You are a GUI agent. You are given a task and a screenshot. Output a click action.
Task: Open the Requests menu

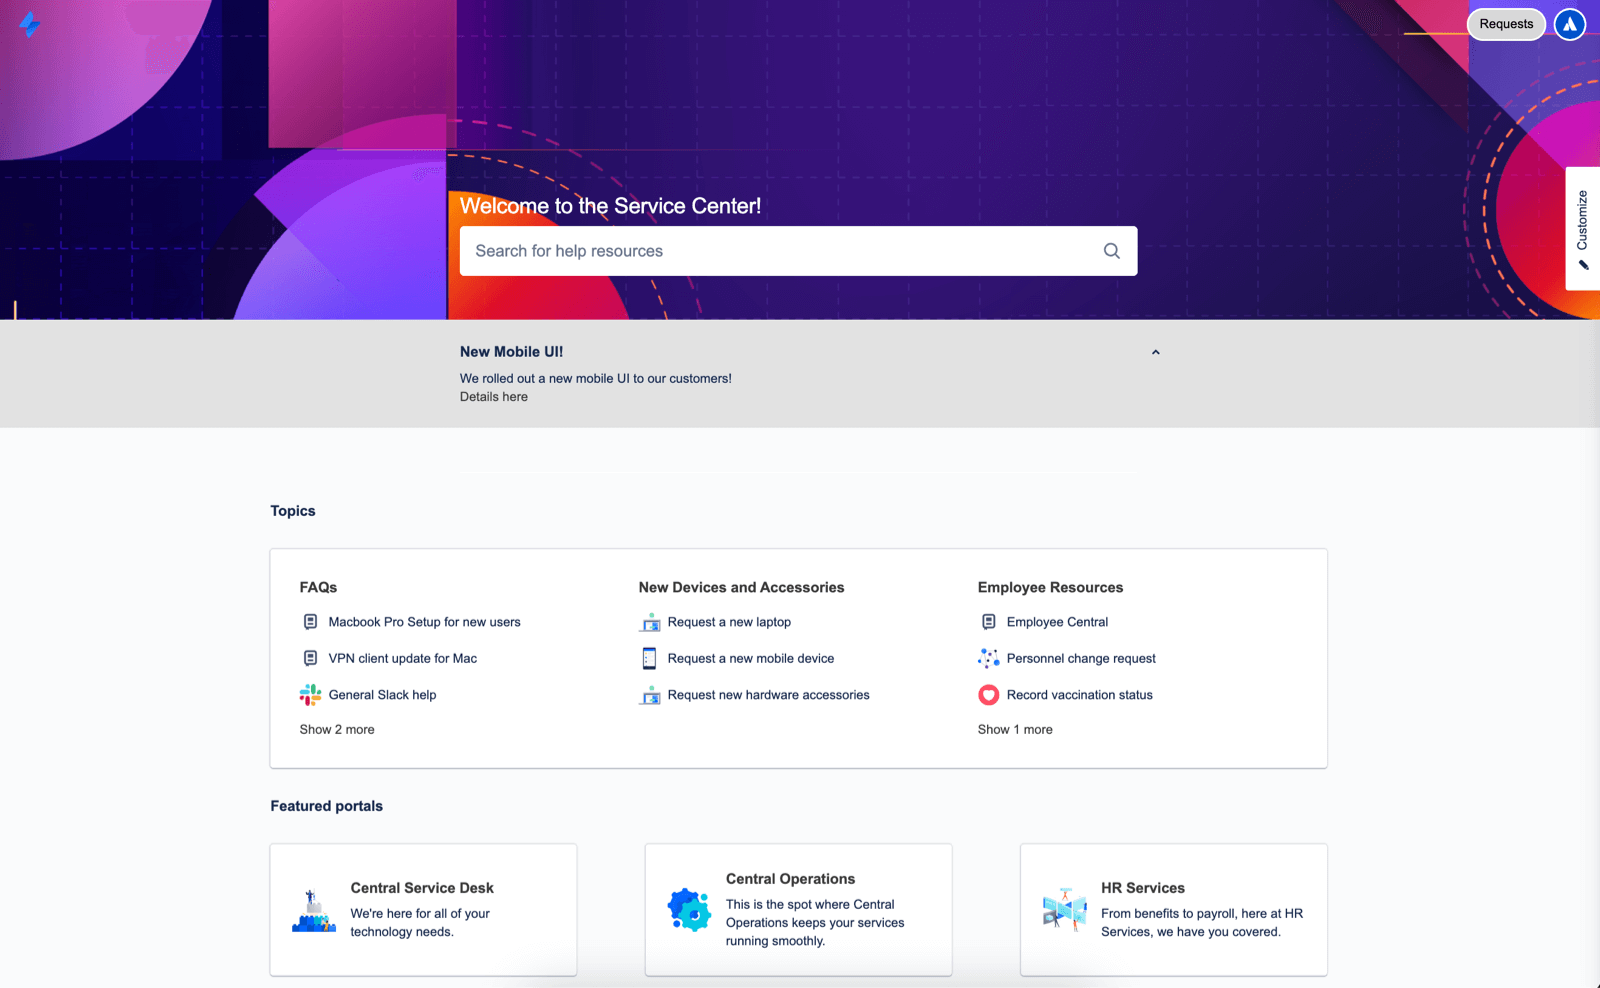click(1506, 24)
